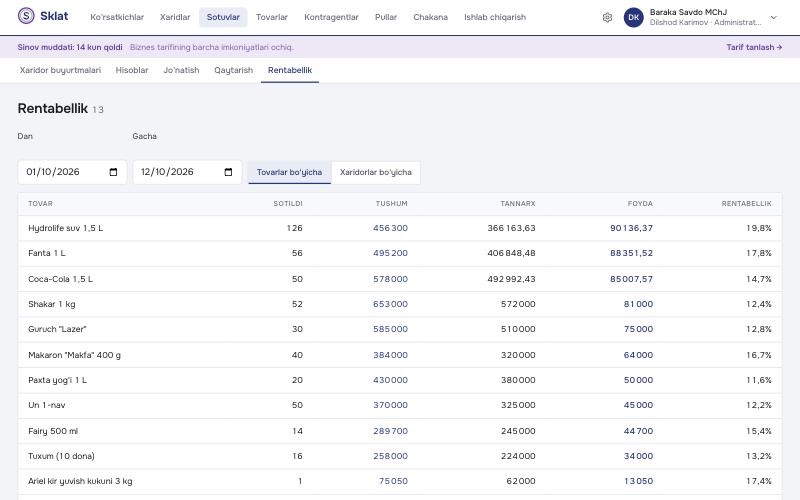800x500 pixels.
Task: Open the Ko'rsatkichlar menu
Action: pyautogui.click(x=117, y=17)
